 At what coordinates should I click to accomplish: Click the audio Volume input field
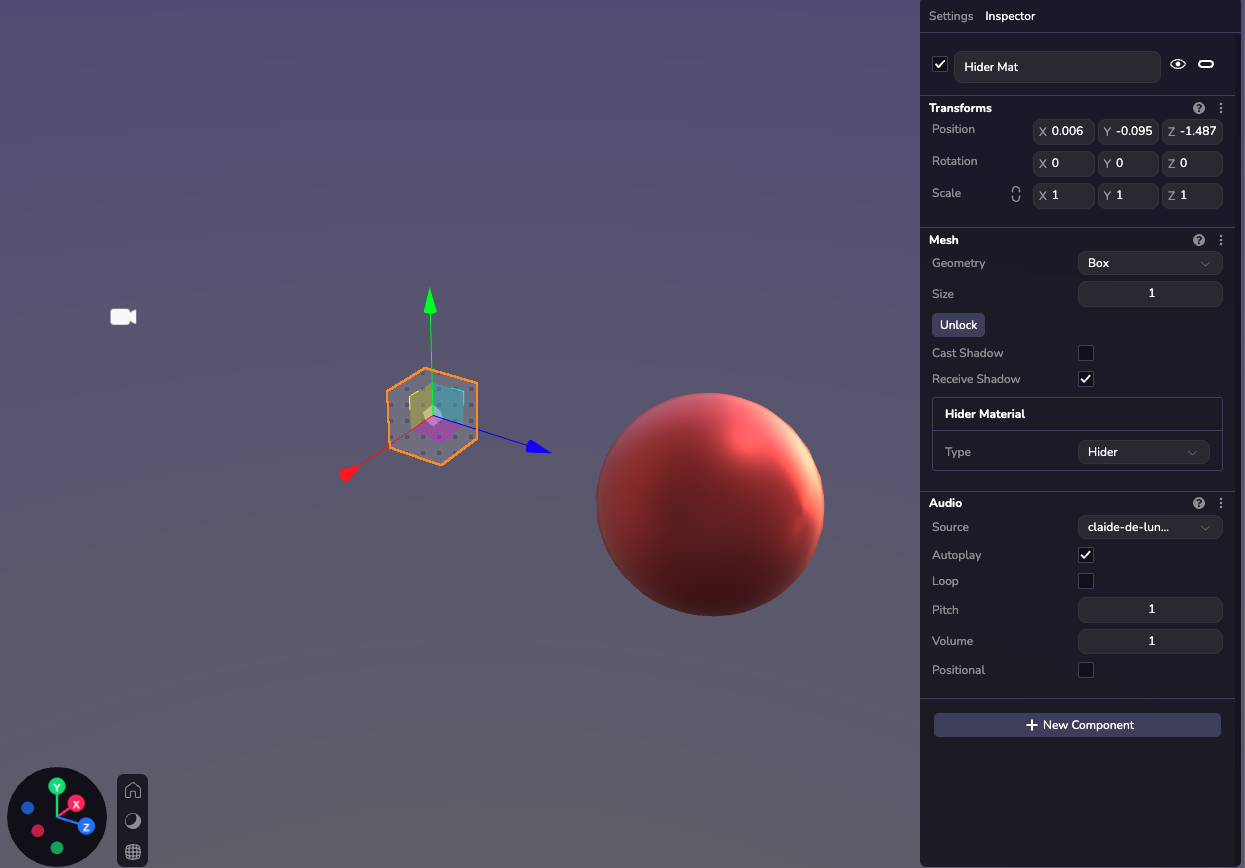click(x=1149, y=641)
